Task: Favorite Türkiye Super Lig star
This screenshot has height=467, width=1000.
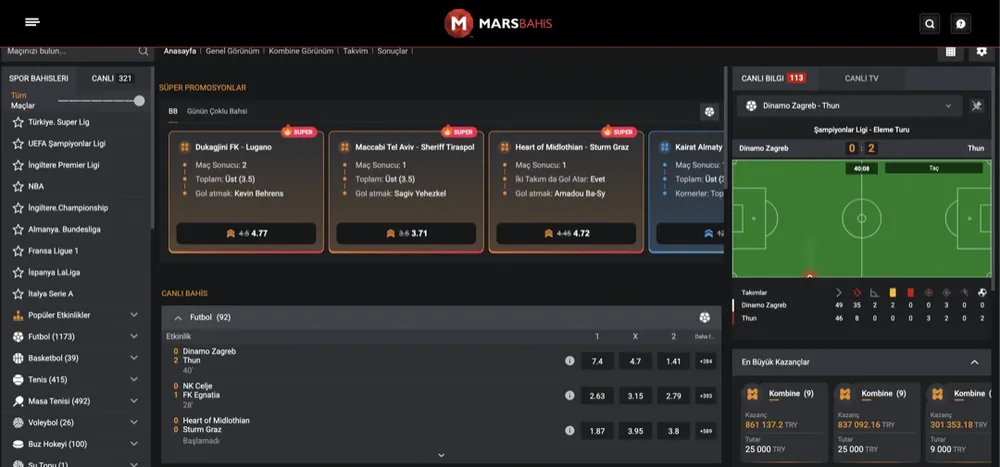Action: coord(18,122)
